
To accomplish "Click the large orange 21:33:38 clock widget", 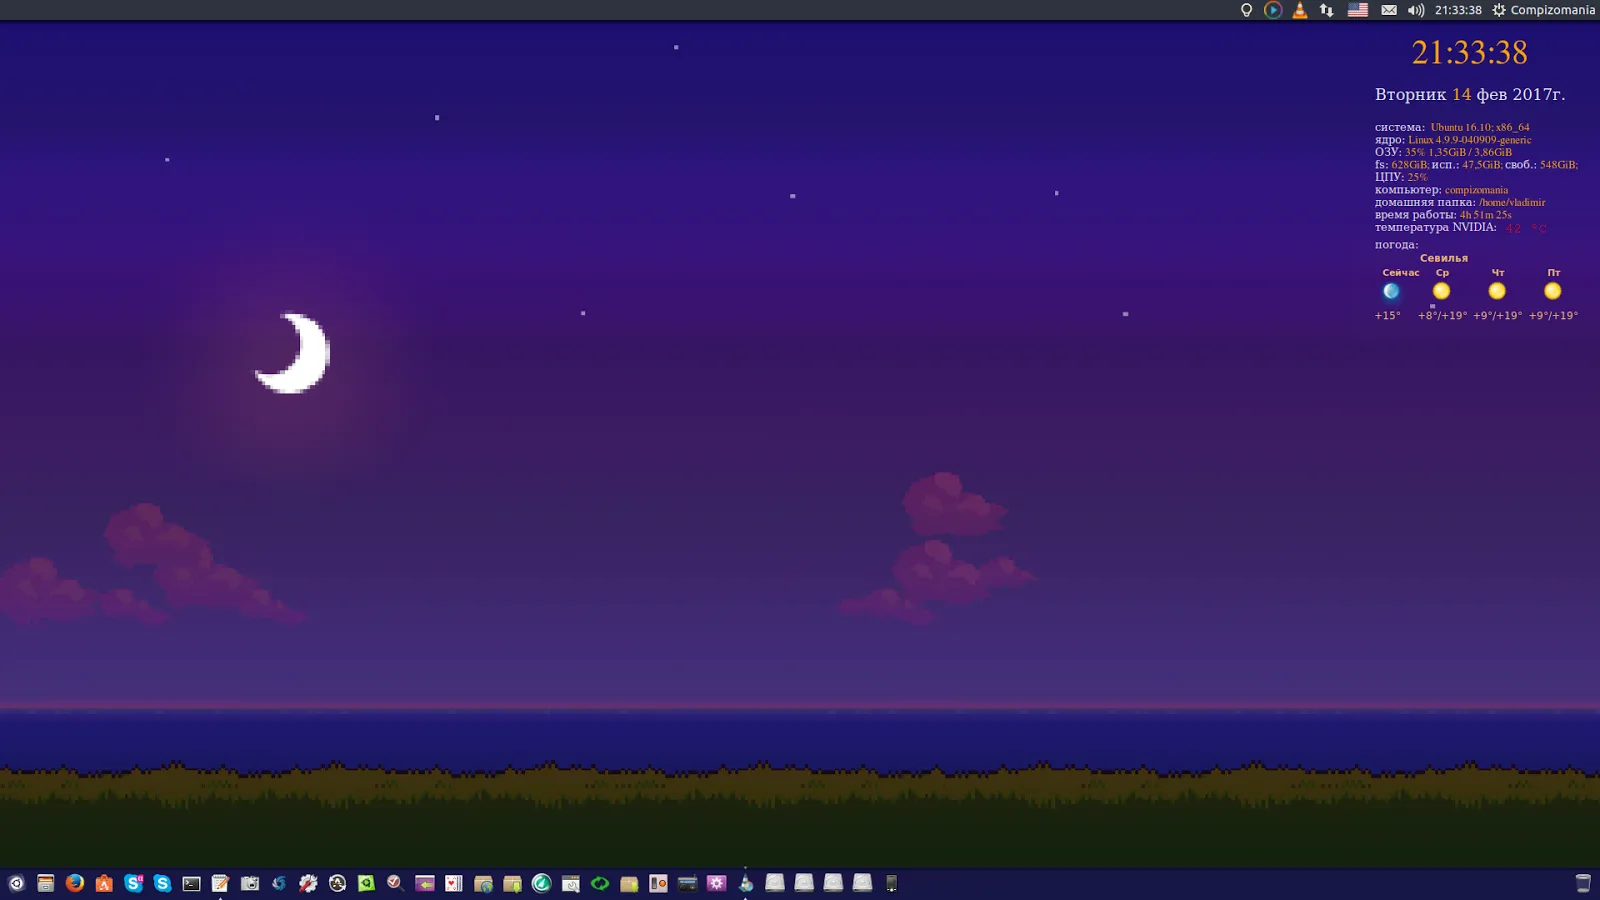I will click(x=1469, y=52).
